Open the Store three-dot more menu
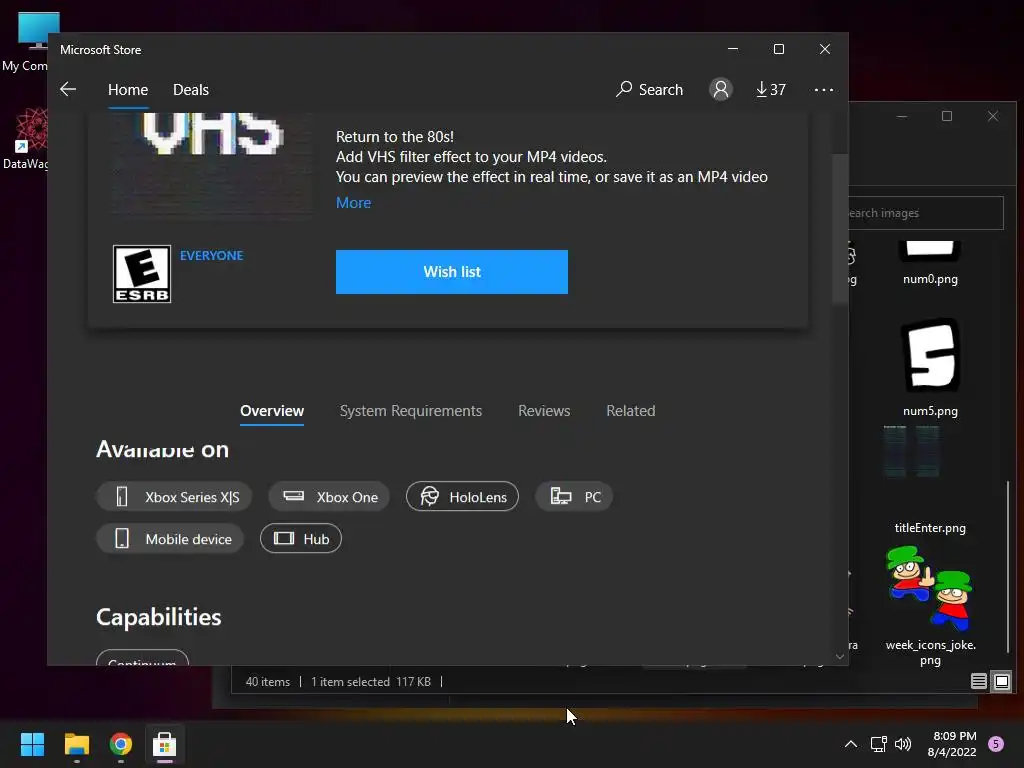 coord(824,89)
